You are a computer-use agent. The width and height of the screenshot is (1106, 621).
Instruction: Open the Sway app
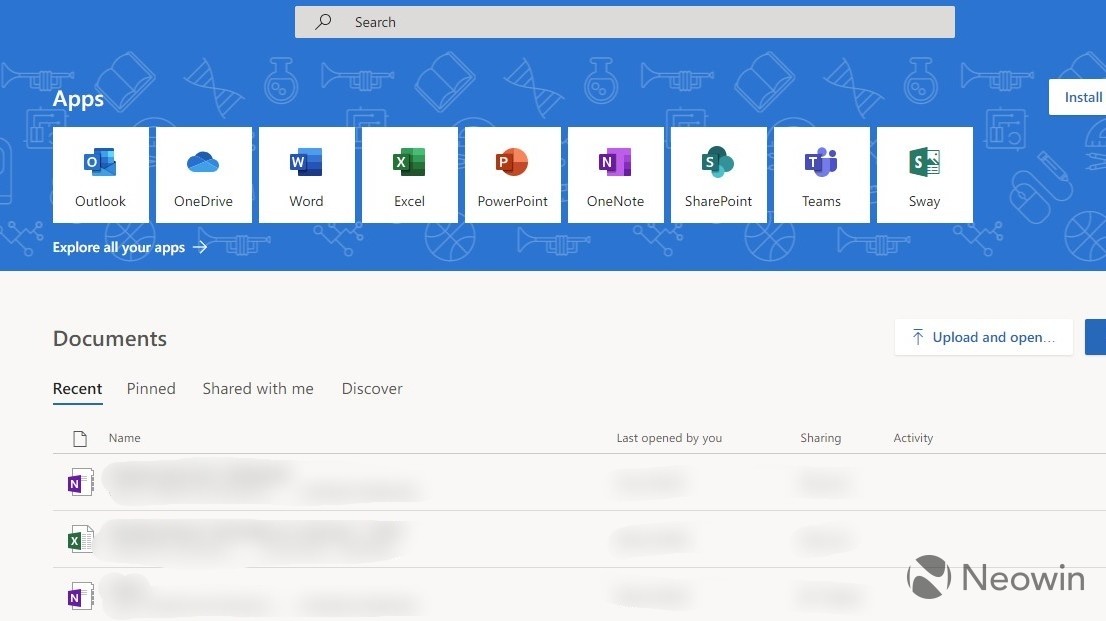point(924,174)
